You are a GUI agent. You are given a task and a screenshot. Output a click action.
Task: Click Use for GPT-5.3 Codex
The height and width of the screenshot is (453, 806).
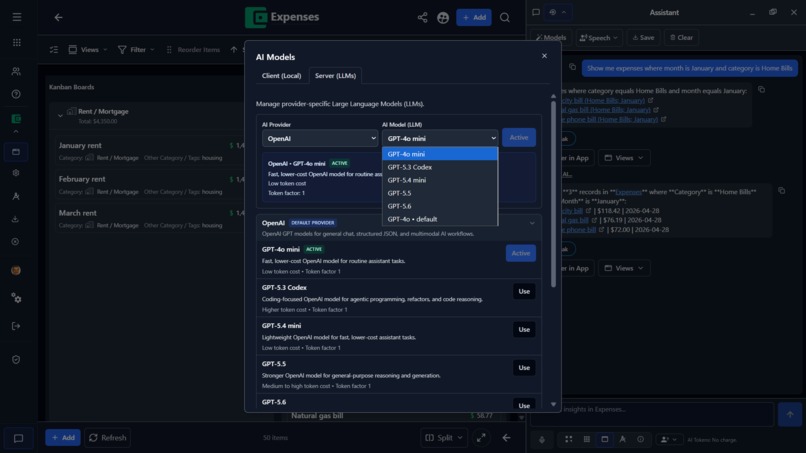click(524, 292)
